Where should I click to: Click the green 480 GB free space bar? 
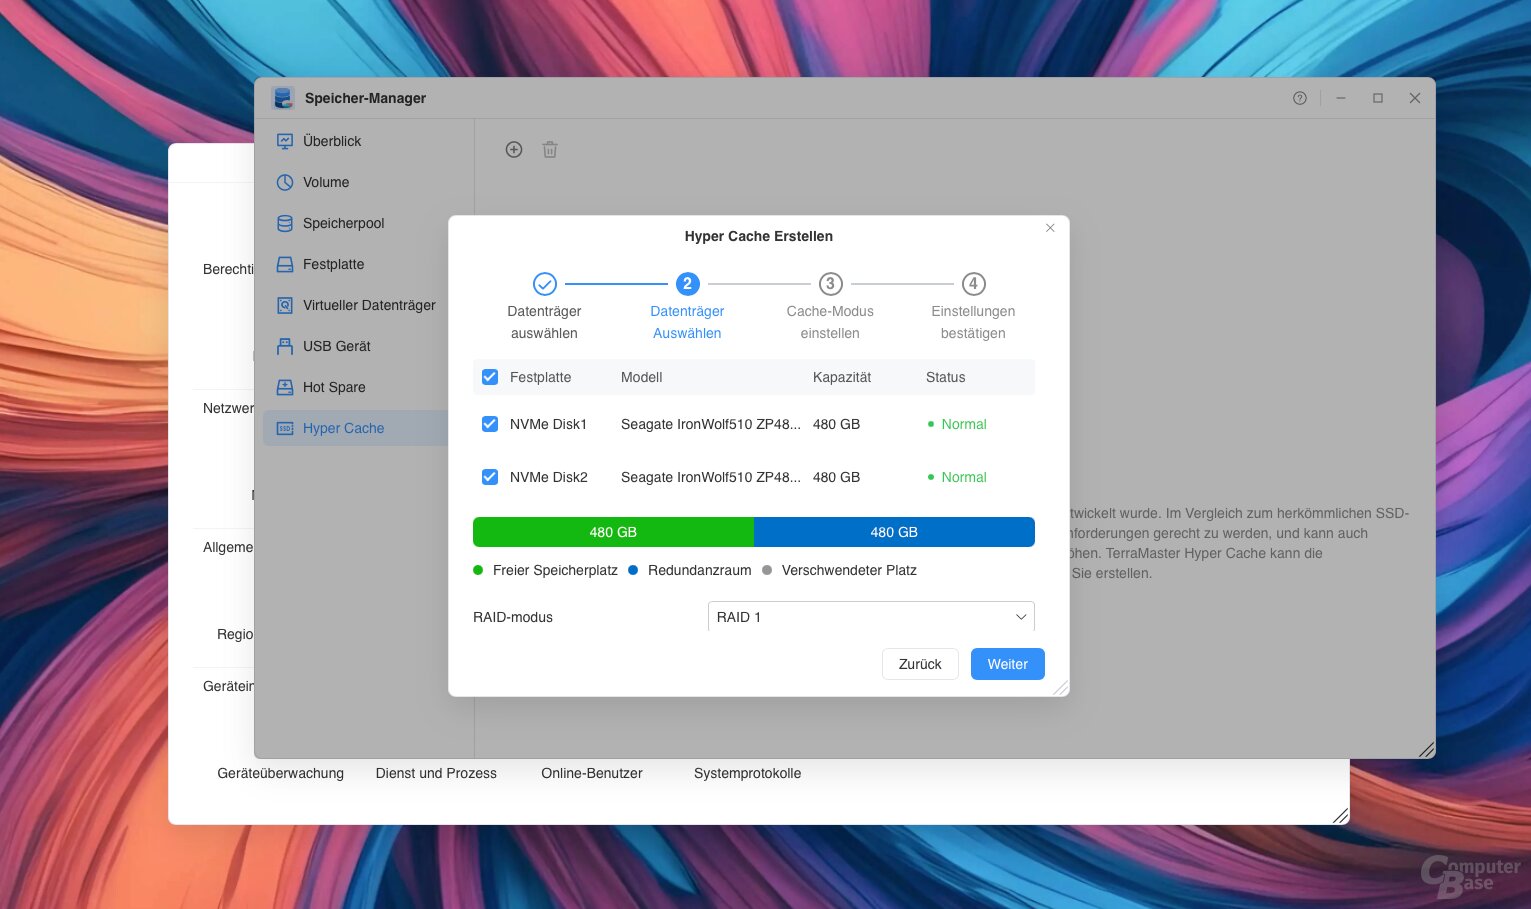tap(613, 532)
